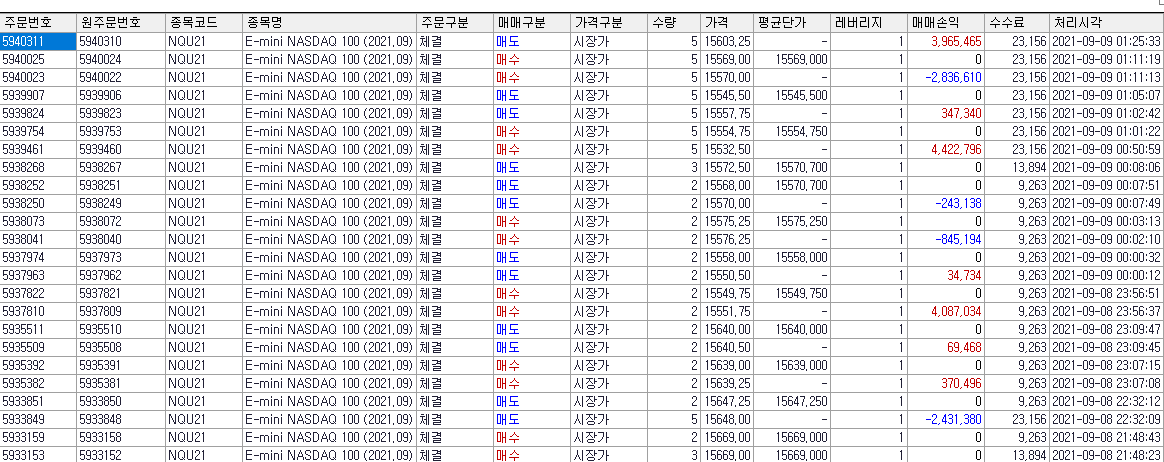Viewport: 1164px width, 462px height.
Task: Click the 평균단가 column header
Action: (x=792, y=22)
